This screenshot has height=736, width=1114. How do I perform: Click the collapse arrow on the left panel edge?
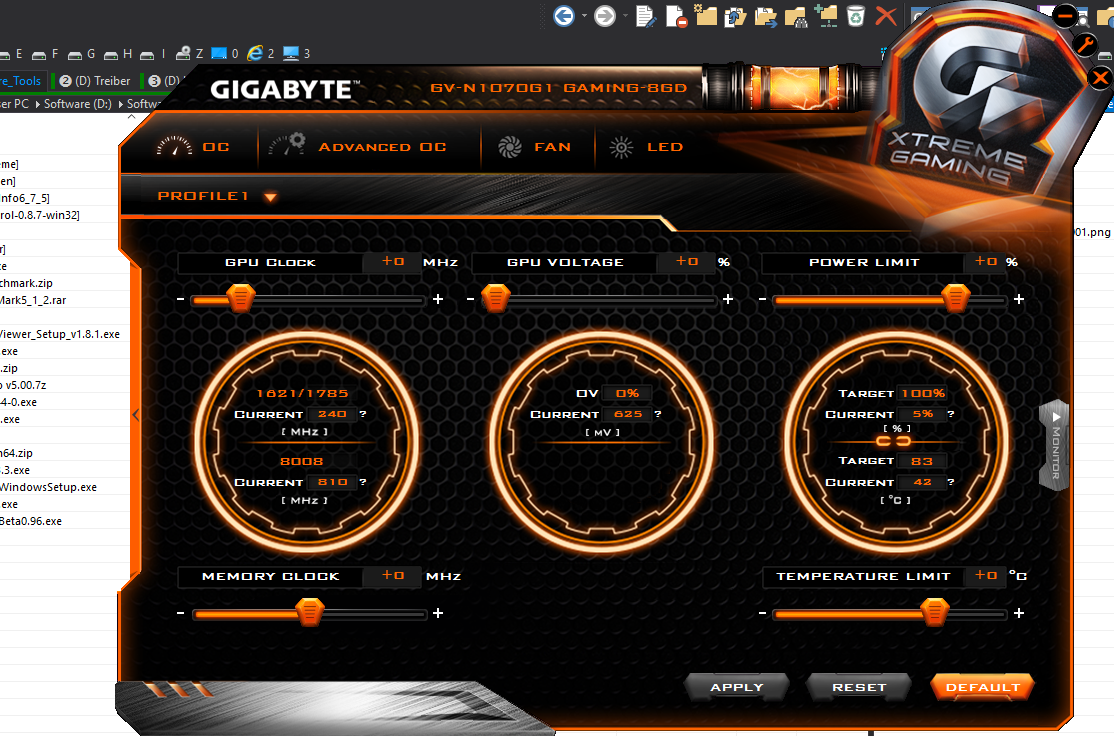tap(136, 415)
